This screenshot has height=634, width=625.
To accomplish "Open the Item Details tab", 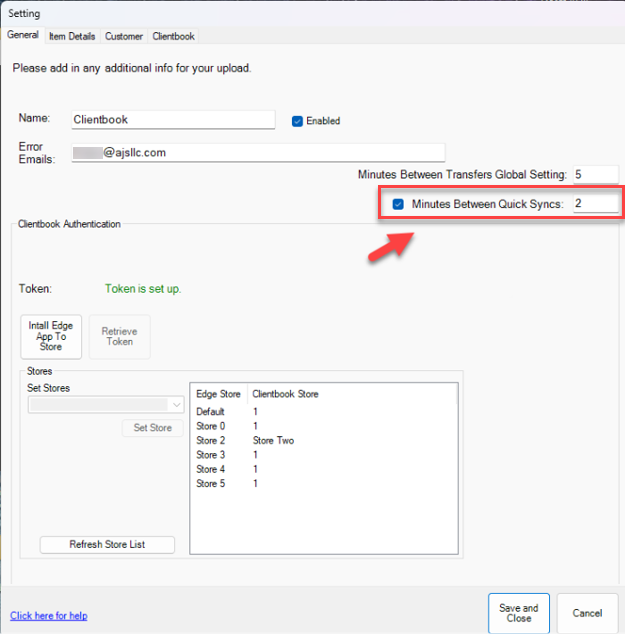I will pos(72,36).
